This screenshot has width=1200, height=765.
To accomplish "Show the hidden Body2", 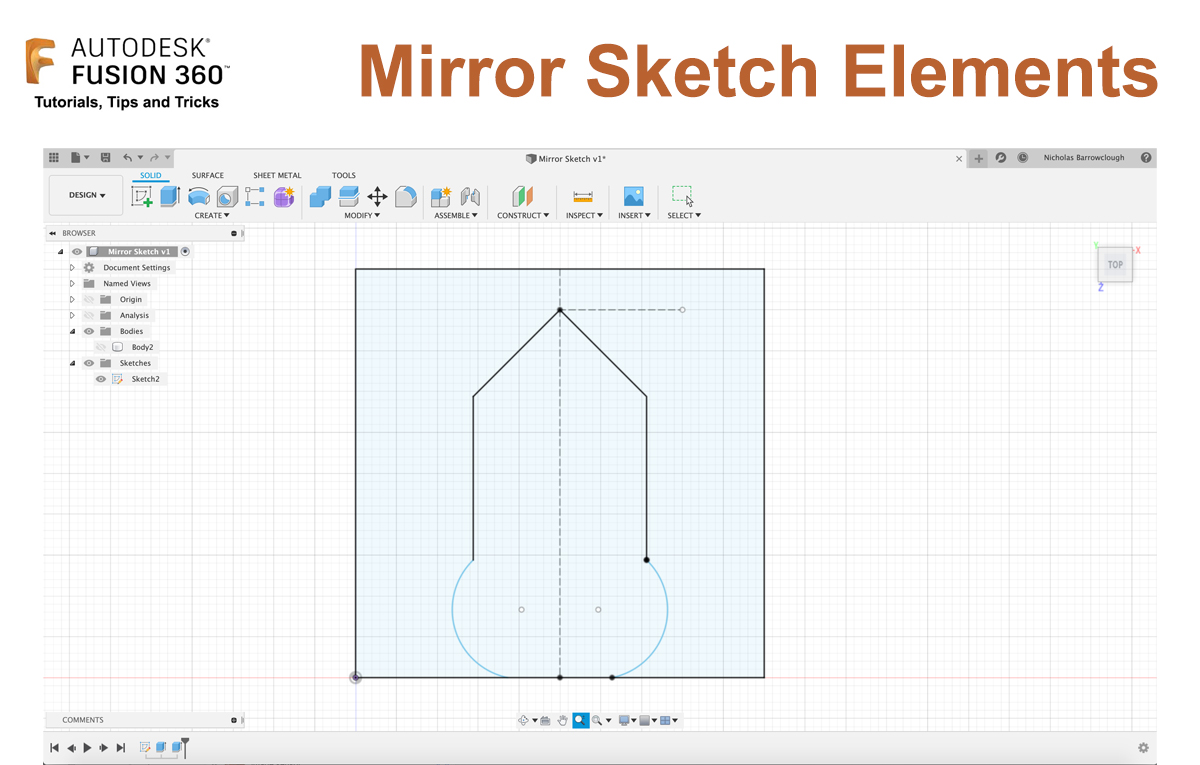I will (x=100, y=347).
